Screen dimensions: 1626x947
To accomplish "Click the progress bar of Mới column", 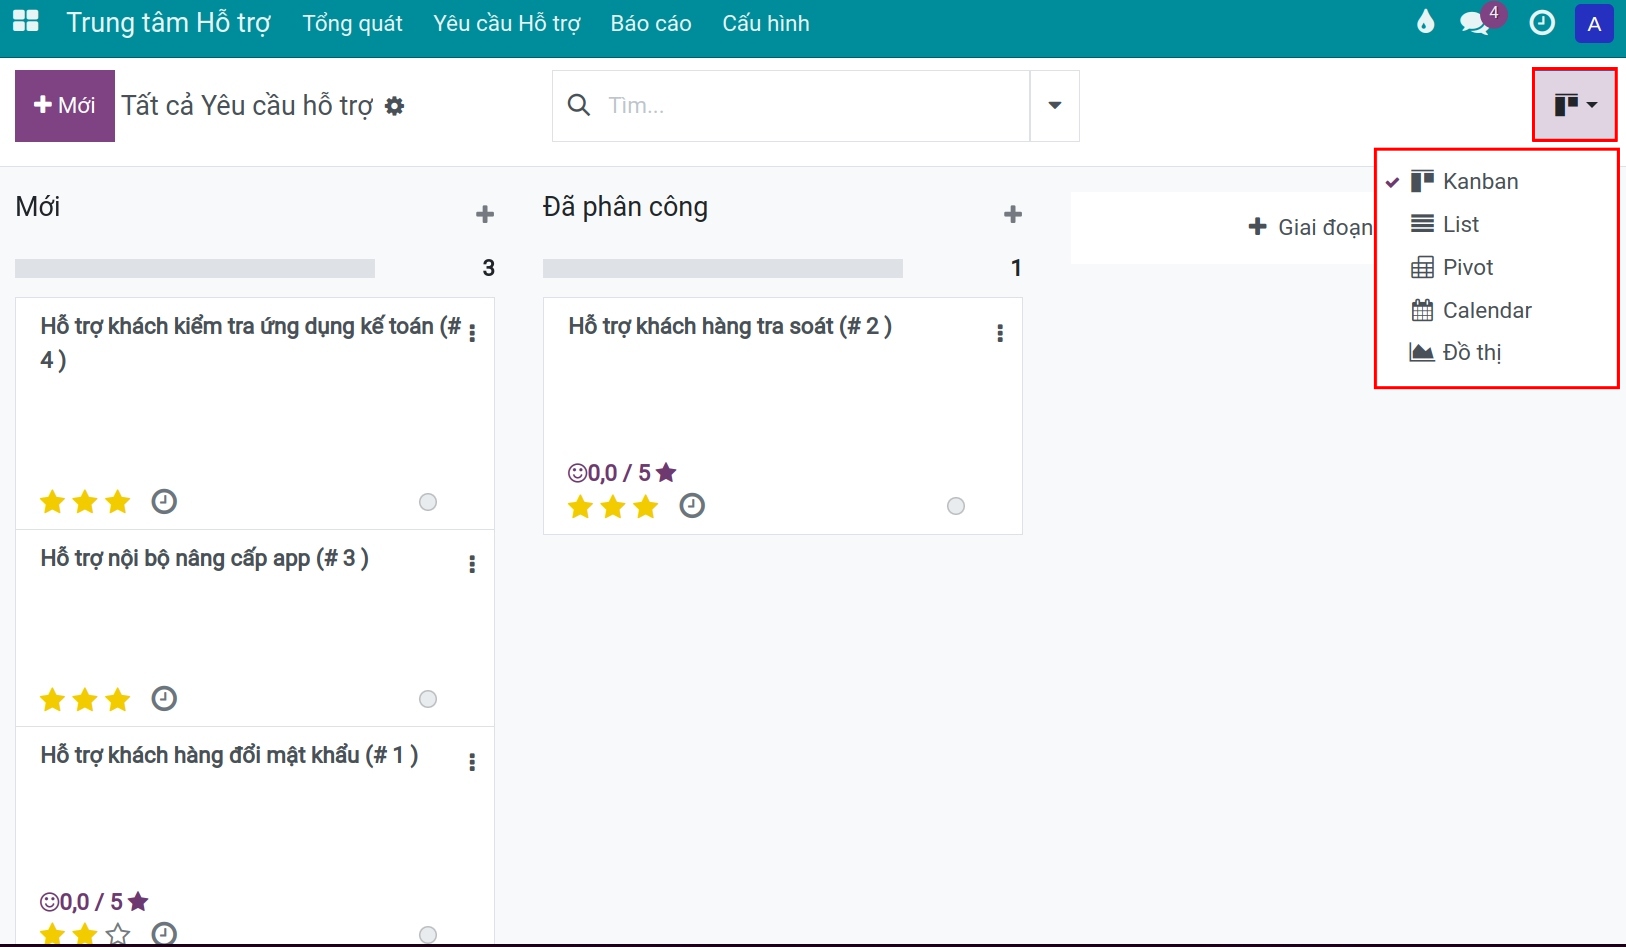I will click(195, 268).
